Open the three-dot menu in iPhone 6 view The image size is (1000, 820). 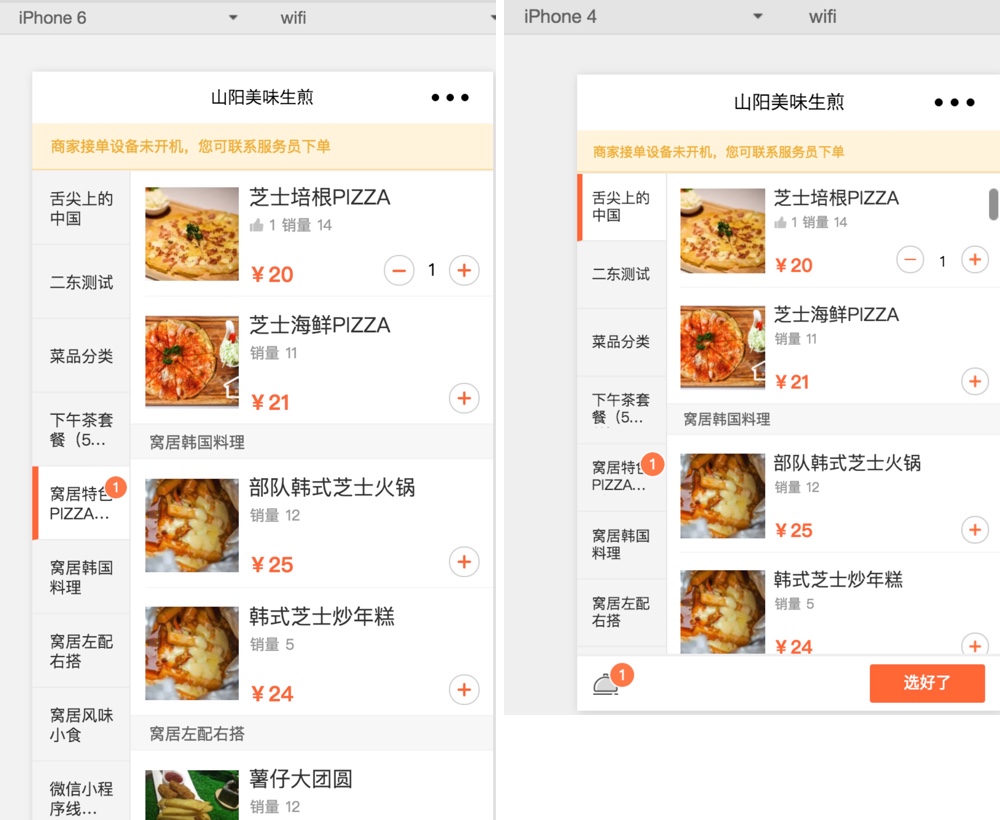450,98
